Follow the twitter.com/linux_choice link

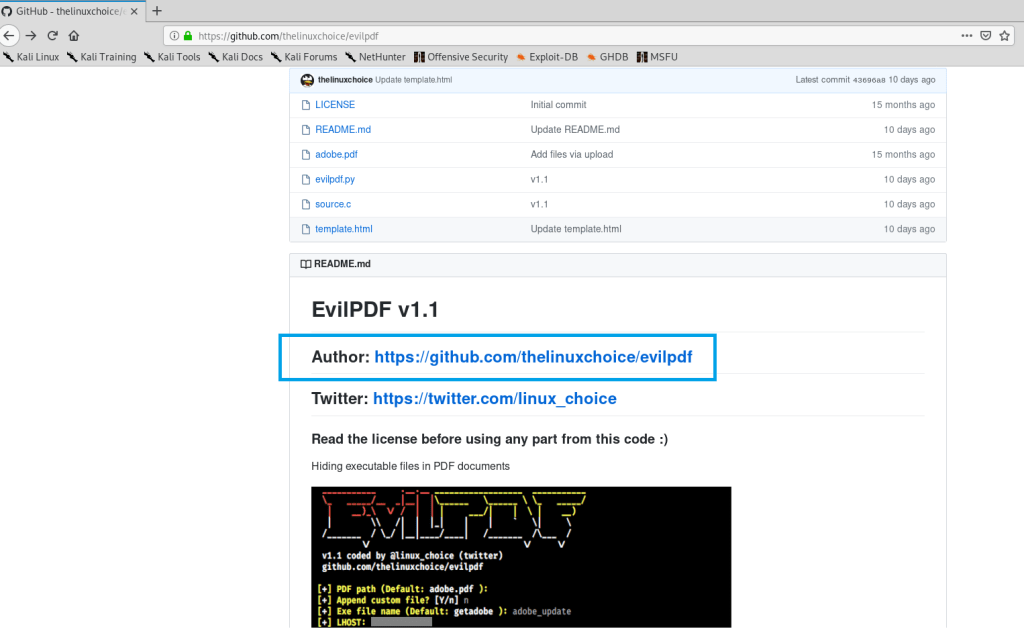[x=495, y=398]
